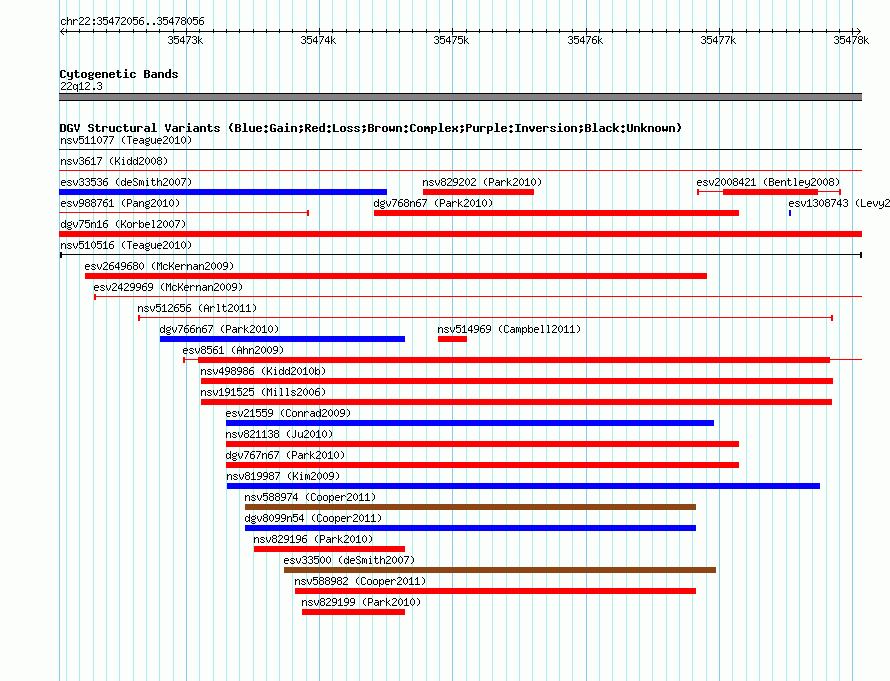This screenshot has width=890, height=681.
Task: Click dgv8099n54 (Cooper2011) label
Action: click(x=313, y=518)
